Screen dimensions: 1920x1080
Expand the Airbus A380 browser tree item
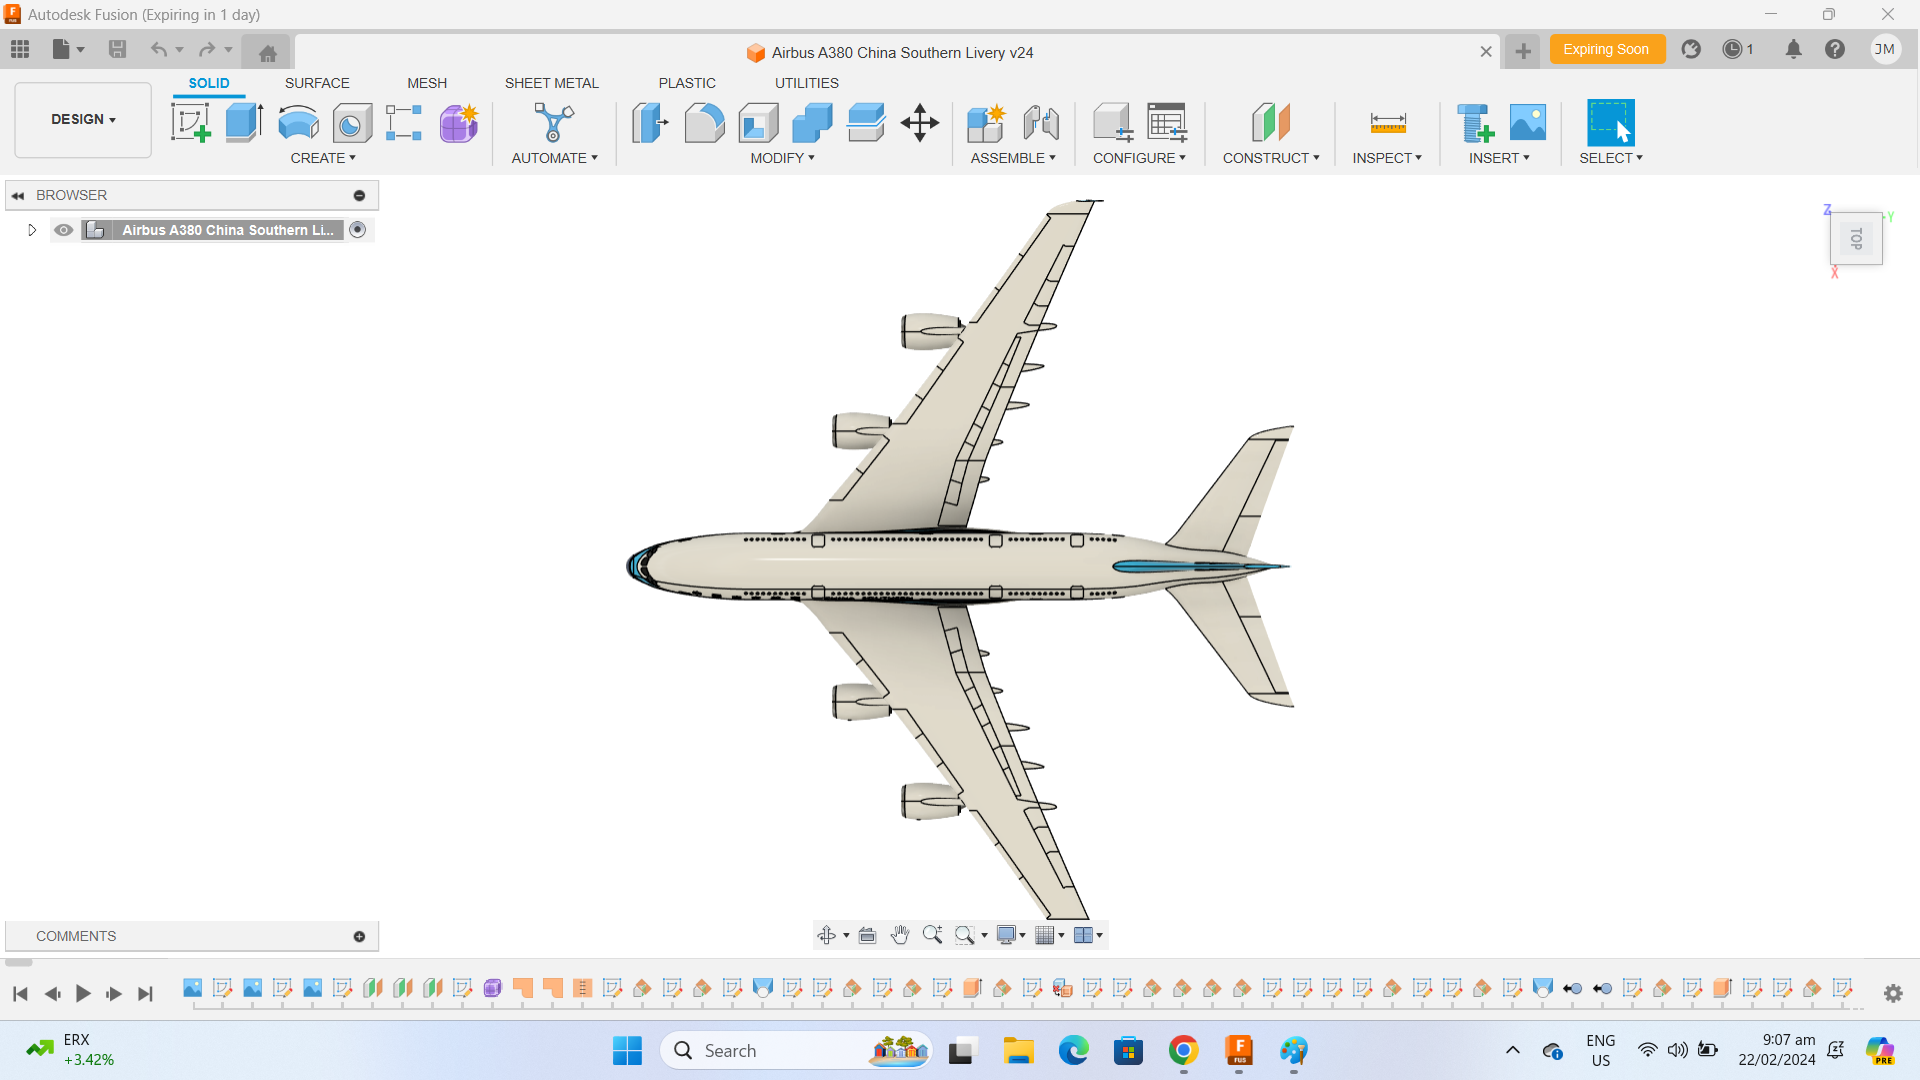31,229
